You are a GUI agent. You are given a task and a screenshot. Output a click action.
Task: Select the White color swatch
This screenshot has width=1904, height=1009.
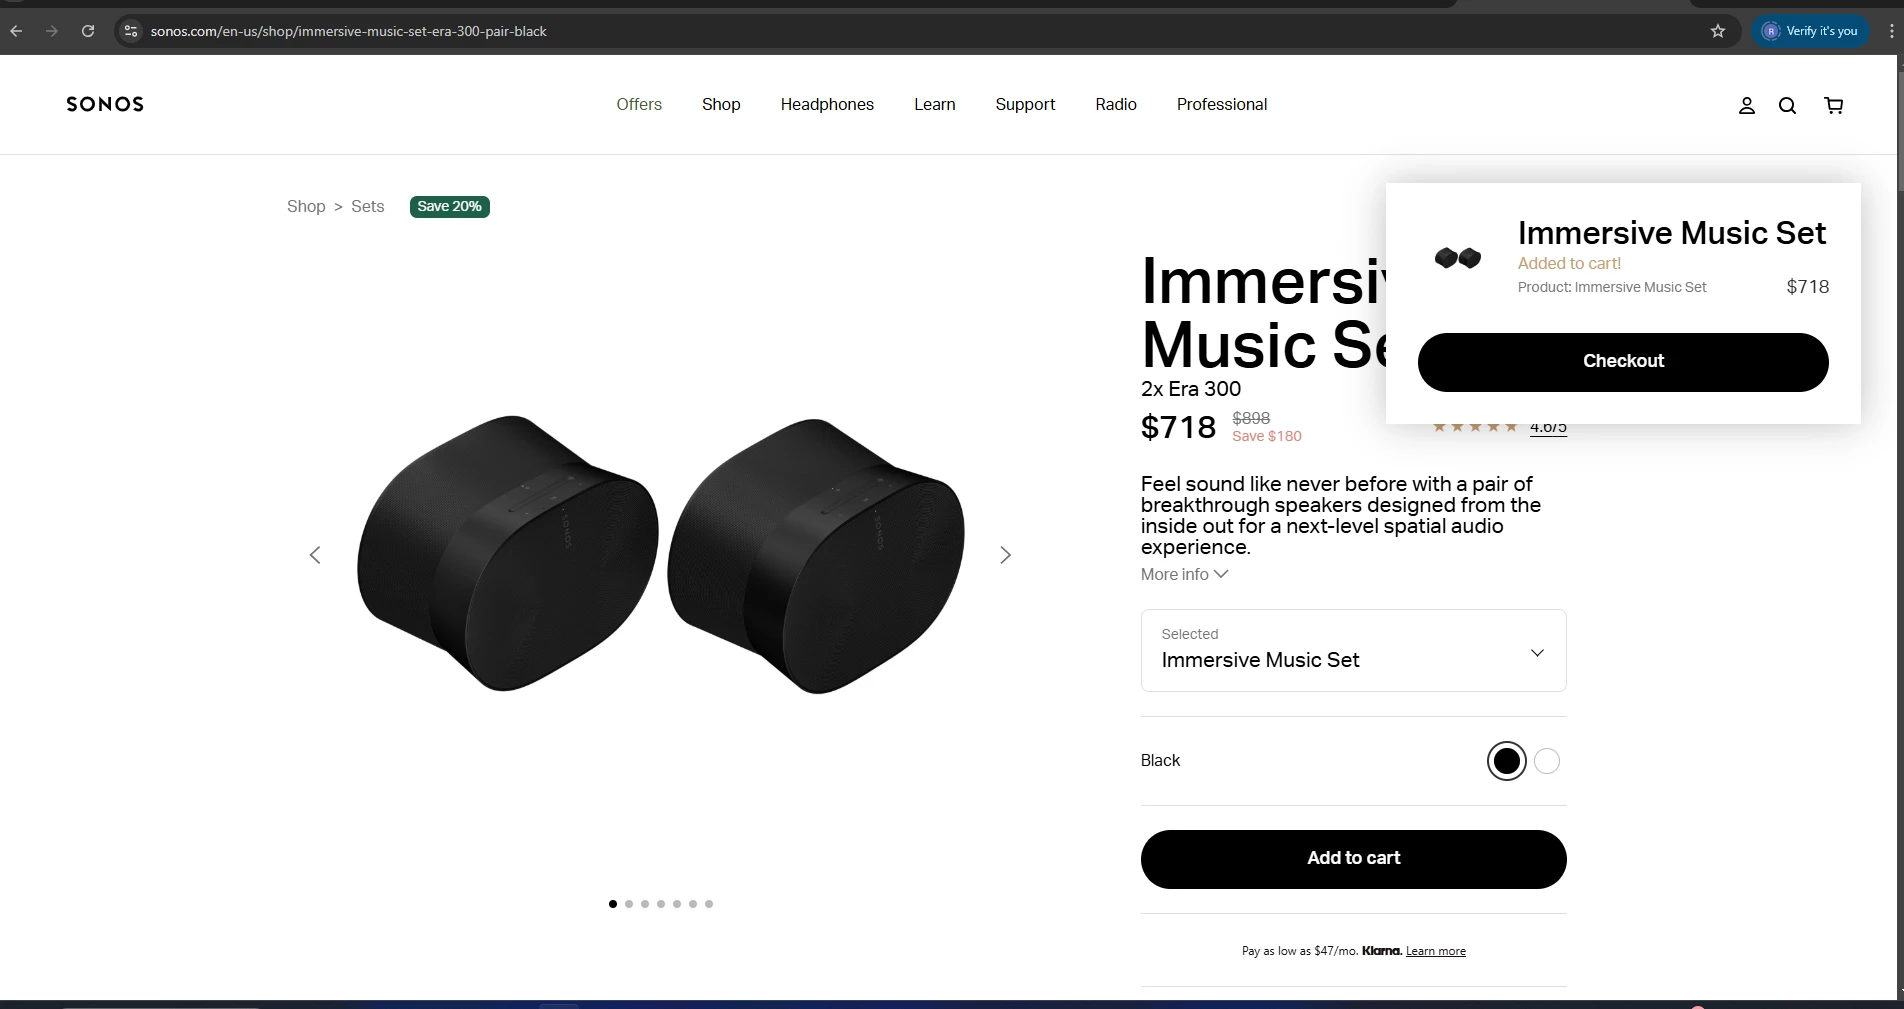point(1547,761)
